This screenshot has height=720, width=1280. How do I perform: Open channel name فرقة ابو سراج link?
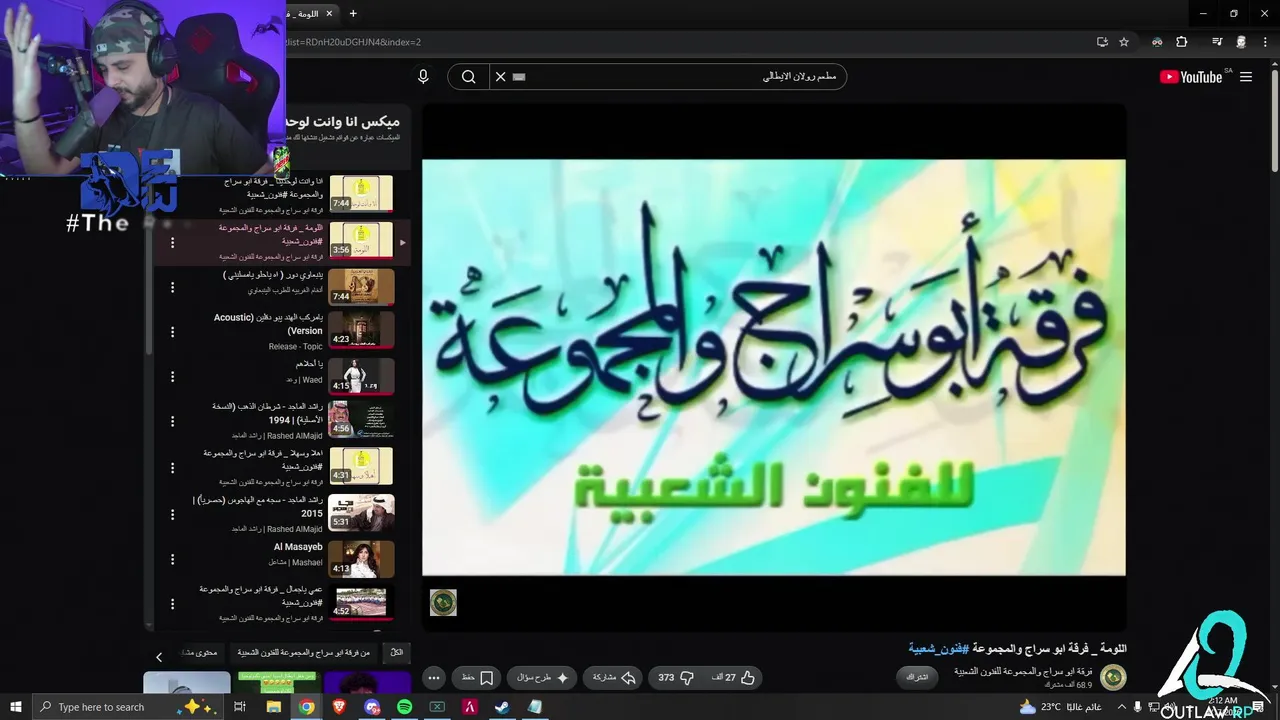(1023, 671)
